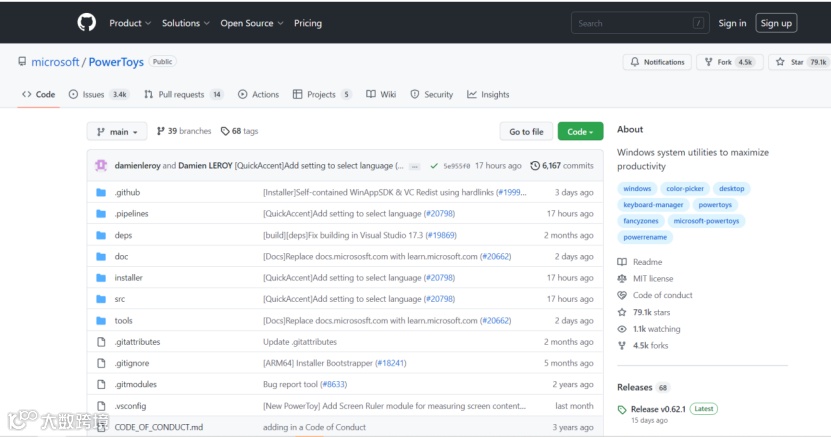Click the color-picker topic tag
831x437 pixels.
click(x=685, y=189)
